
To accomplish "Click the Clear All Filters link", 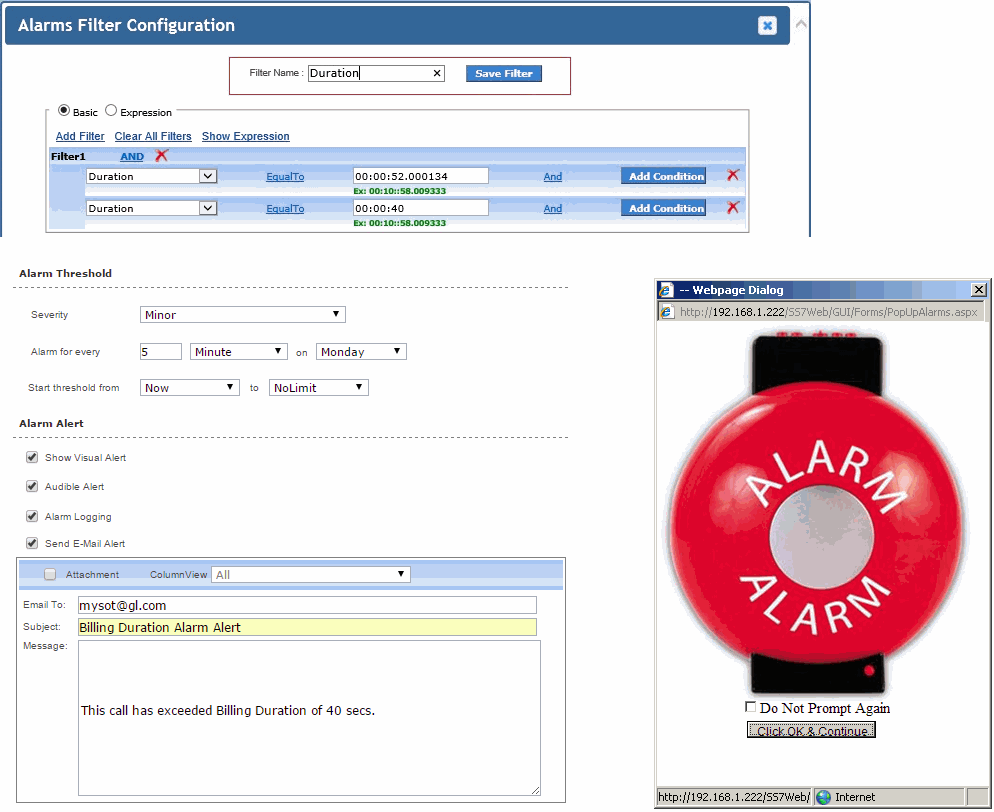I will click(153, 136).
